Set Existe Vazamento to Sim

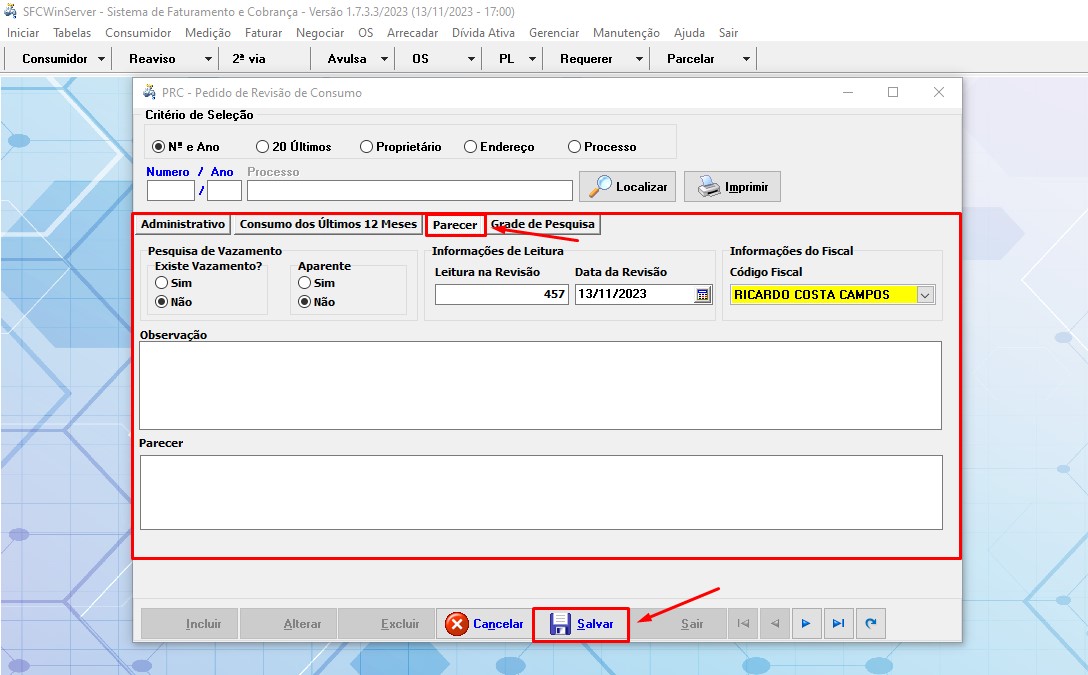click(x=161, y=283)
